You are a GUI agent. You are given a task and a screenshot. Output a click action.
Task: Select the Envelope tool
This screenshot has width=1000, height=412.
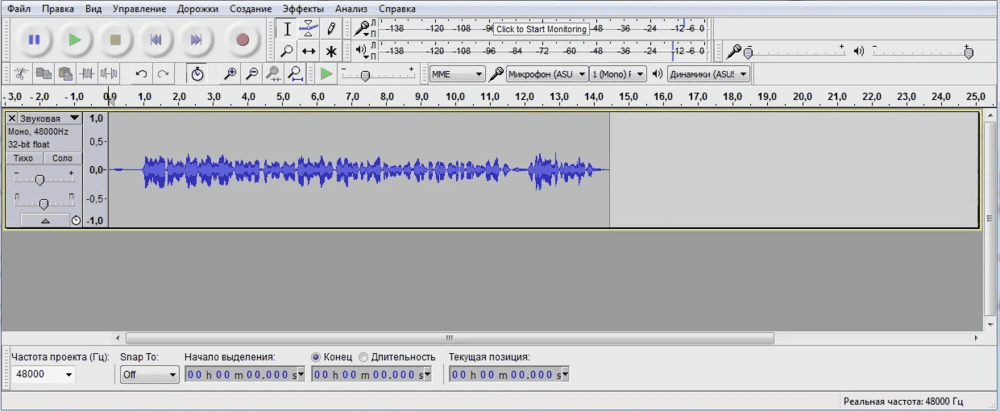[x=309, y=29]
